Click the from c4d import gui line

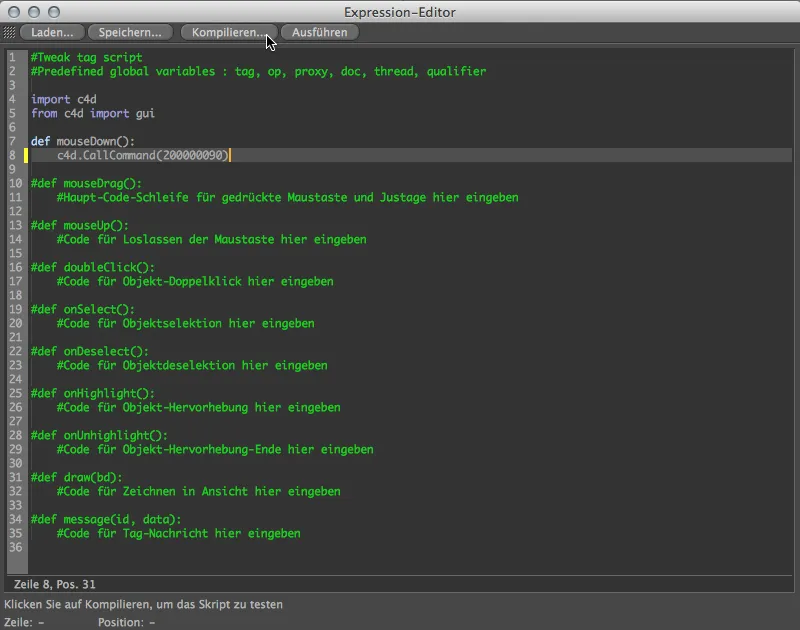pyautogui.click(x=92, y=113)
